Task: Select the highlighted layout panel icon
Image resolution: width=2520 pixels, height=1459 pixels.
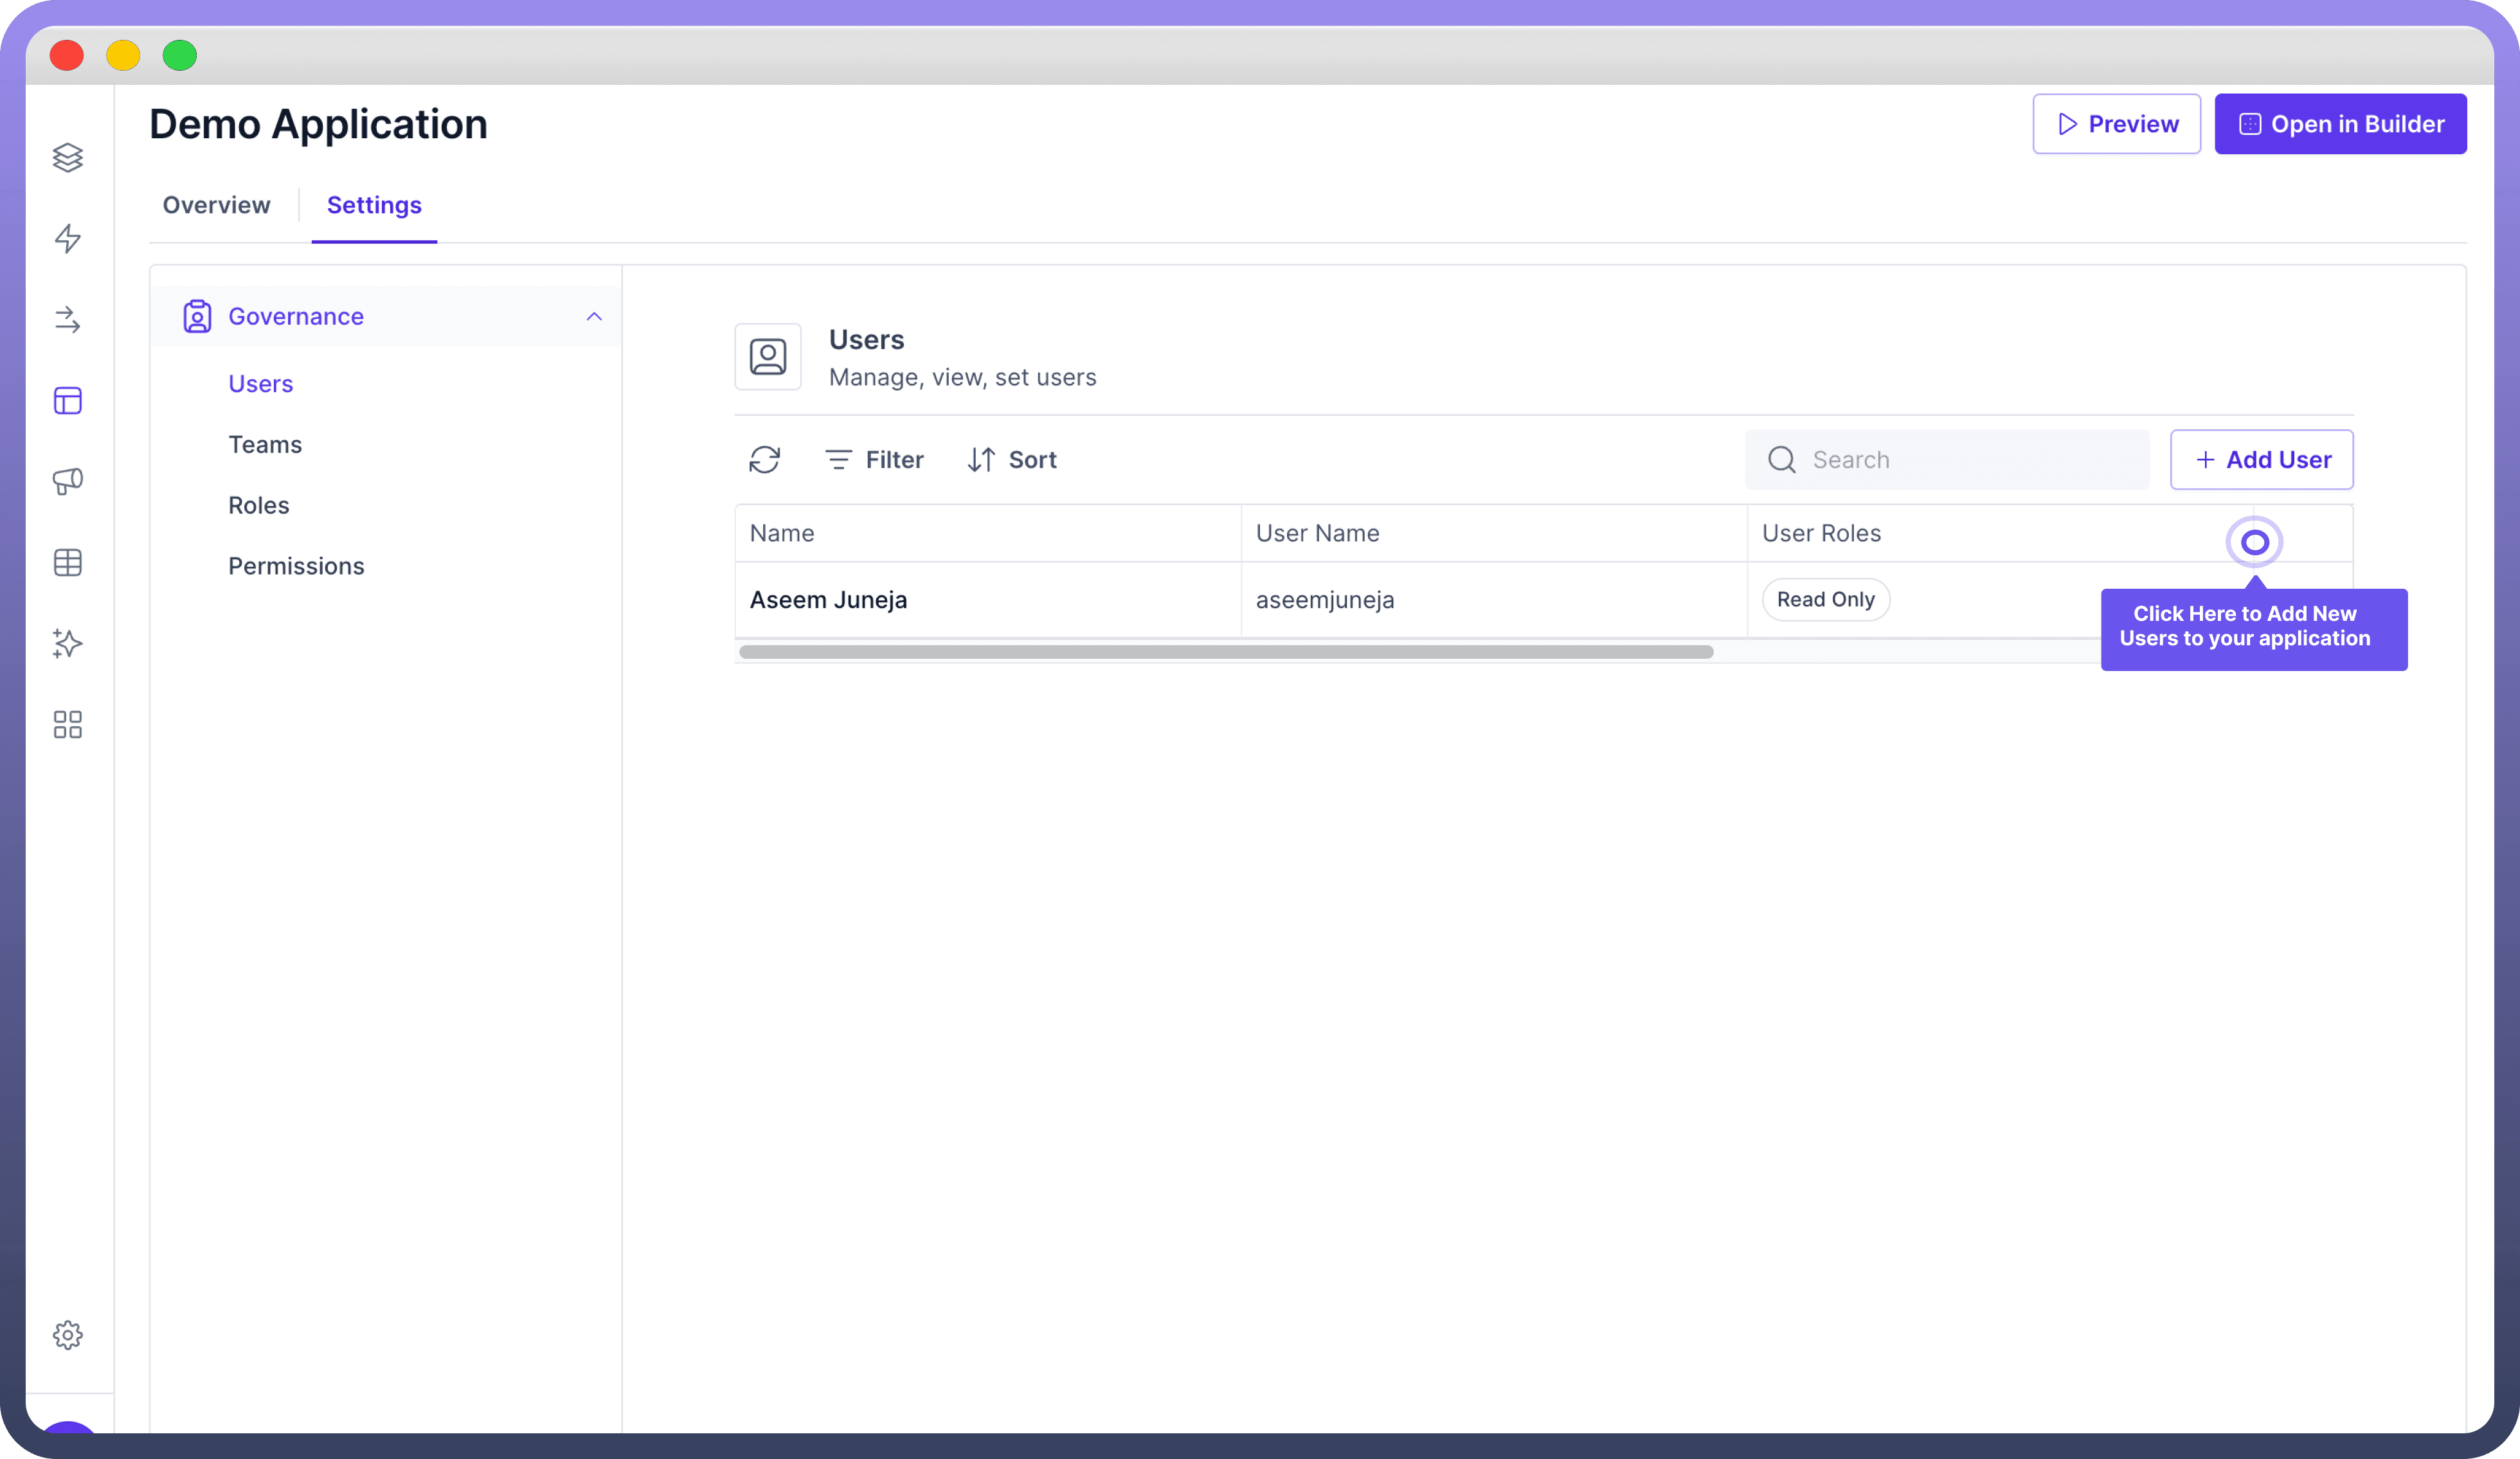Action: [67, 400]
